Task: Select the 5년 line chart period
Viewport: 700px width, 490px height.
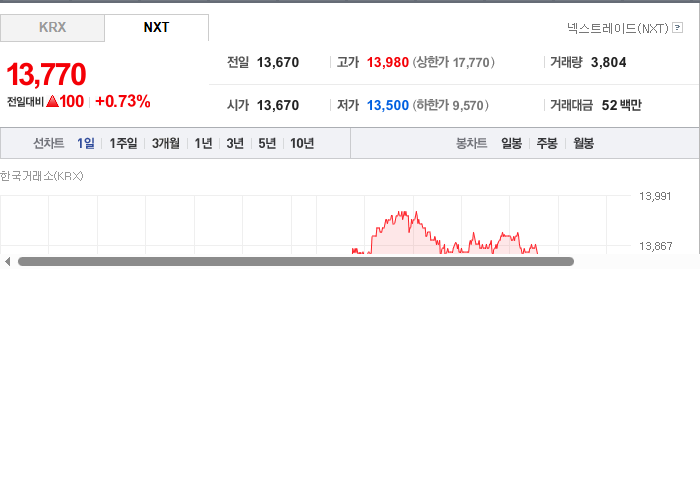Action: [267, 143]
